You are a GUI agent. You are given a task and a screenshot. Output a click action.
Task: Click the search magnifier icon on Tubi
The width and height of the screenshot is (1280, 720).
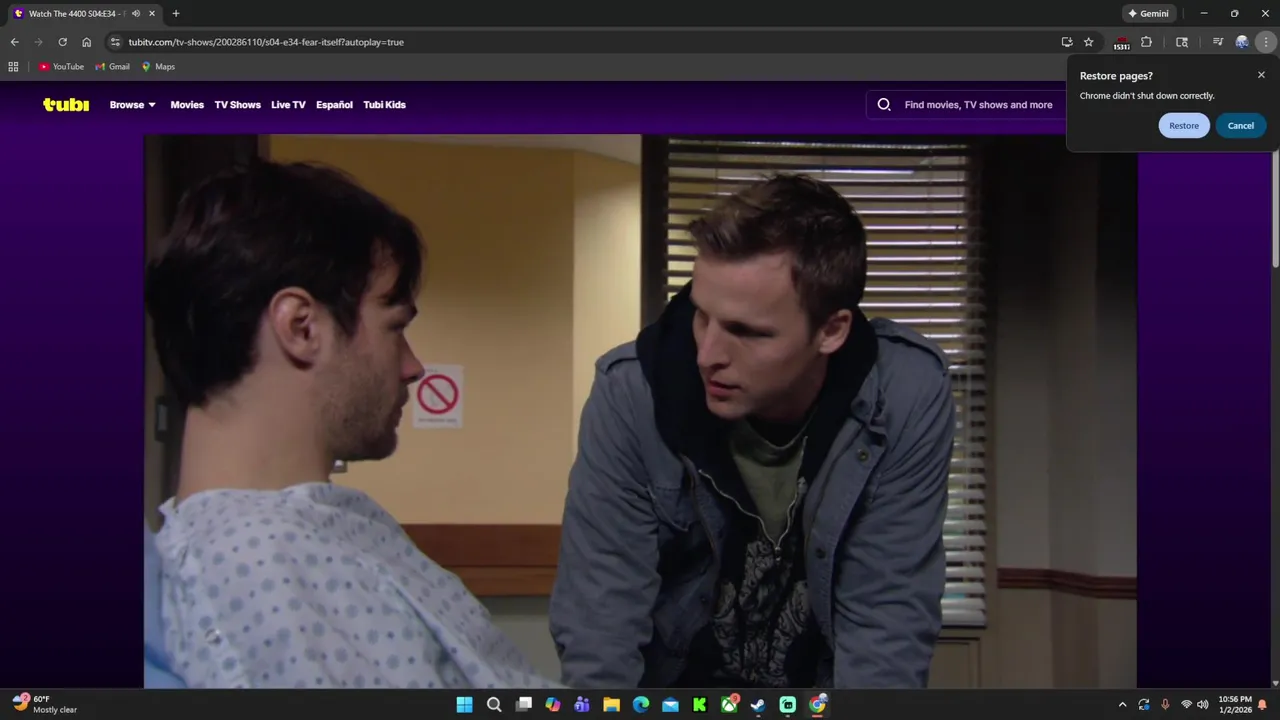pyautogui.click(x=884, y=104)
